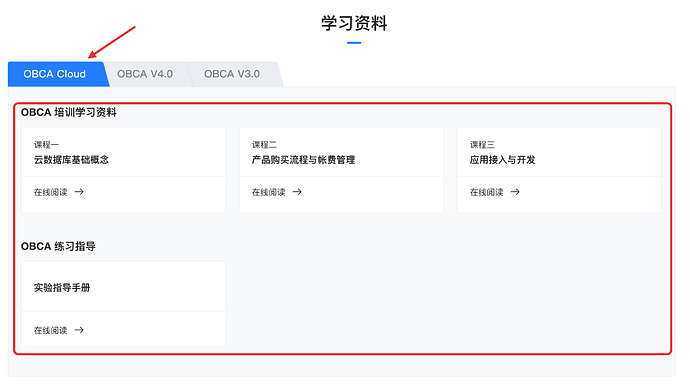Click the 实验指导手册 card title
Screen dimensions: 690x384
pos(62,288)
